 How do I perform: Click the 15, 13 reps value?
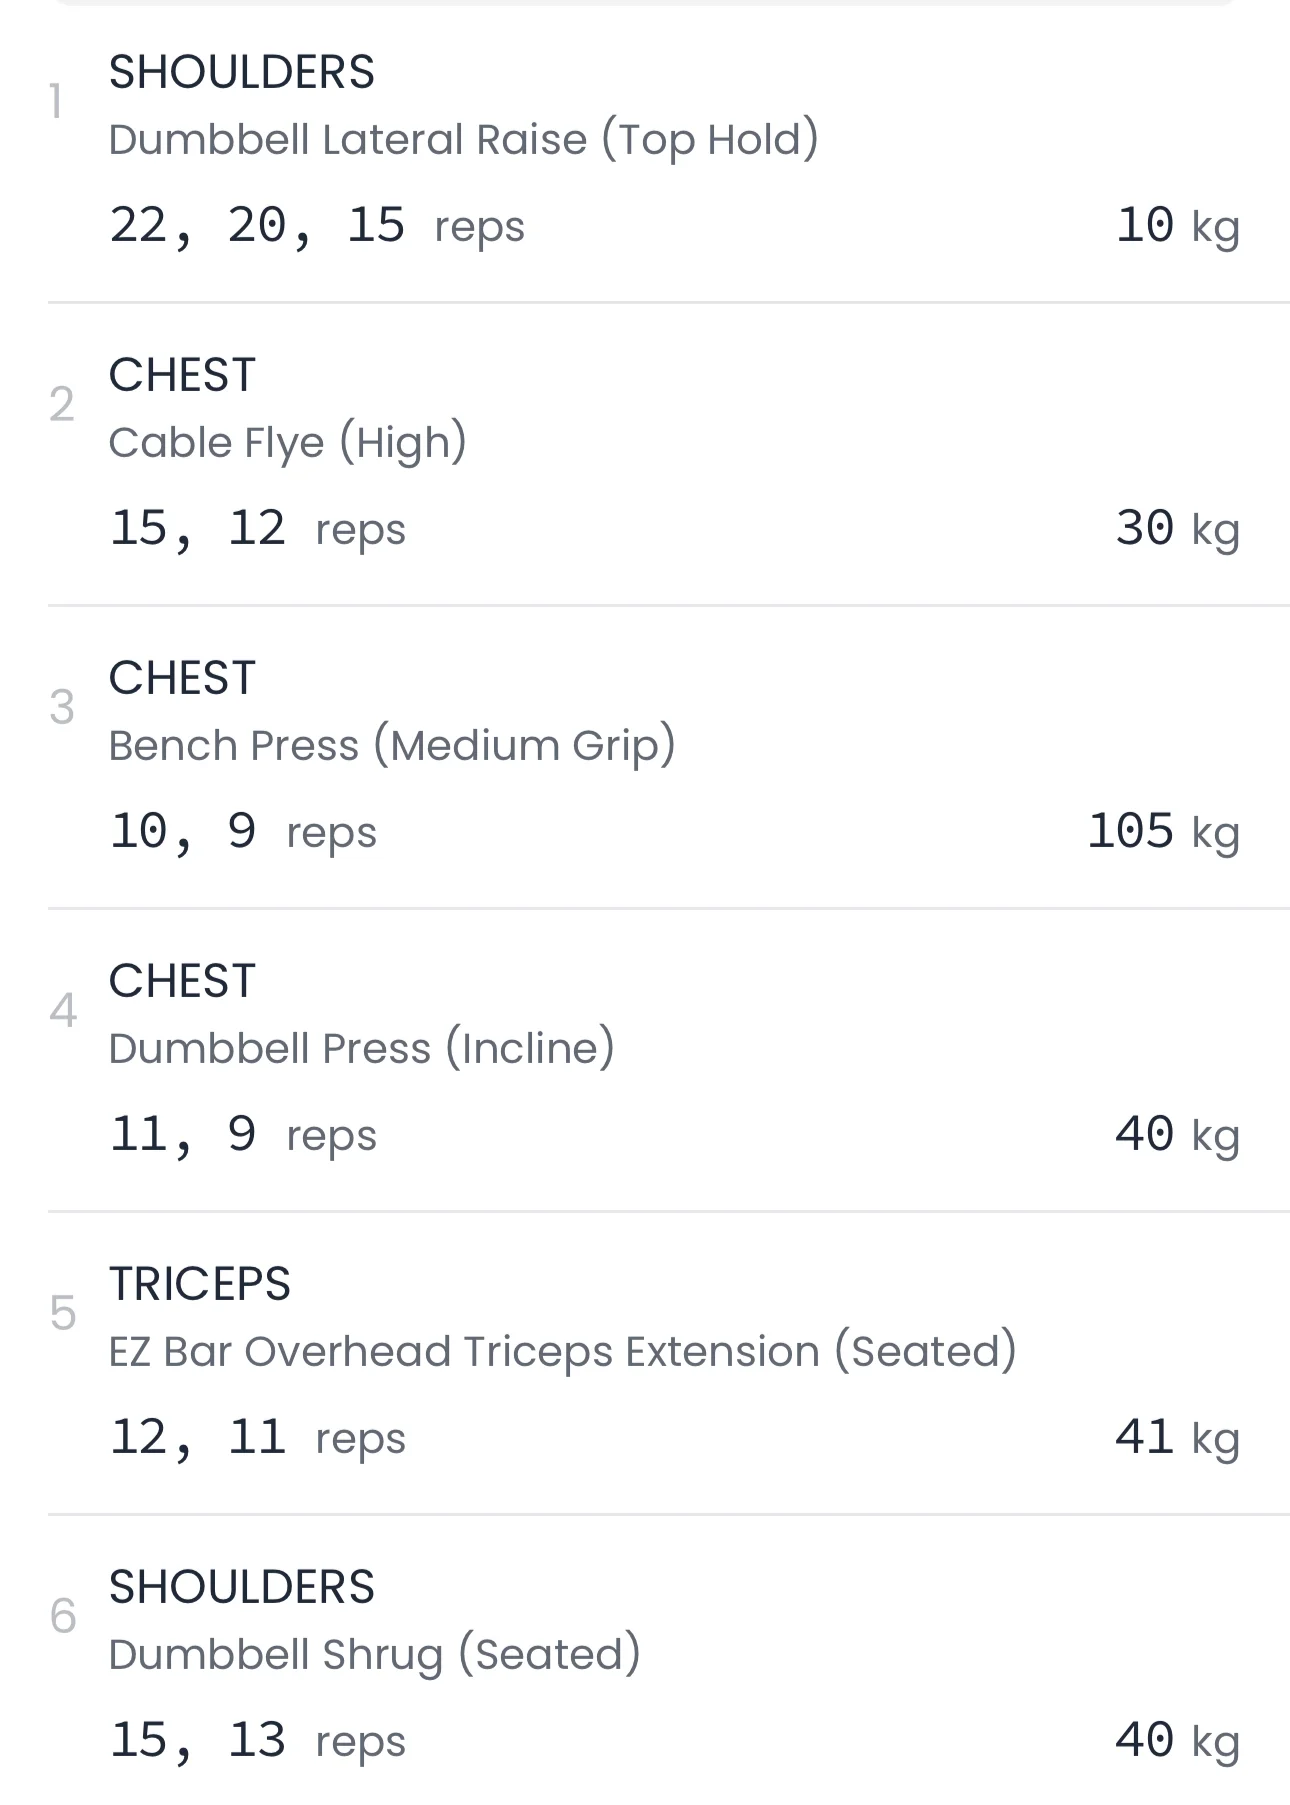coord(257,1741)
